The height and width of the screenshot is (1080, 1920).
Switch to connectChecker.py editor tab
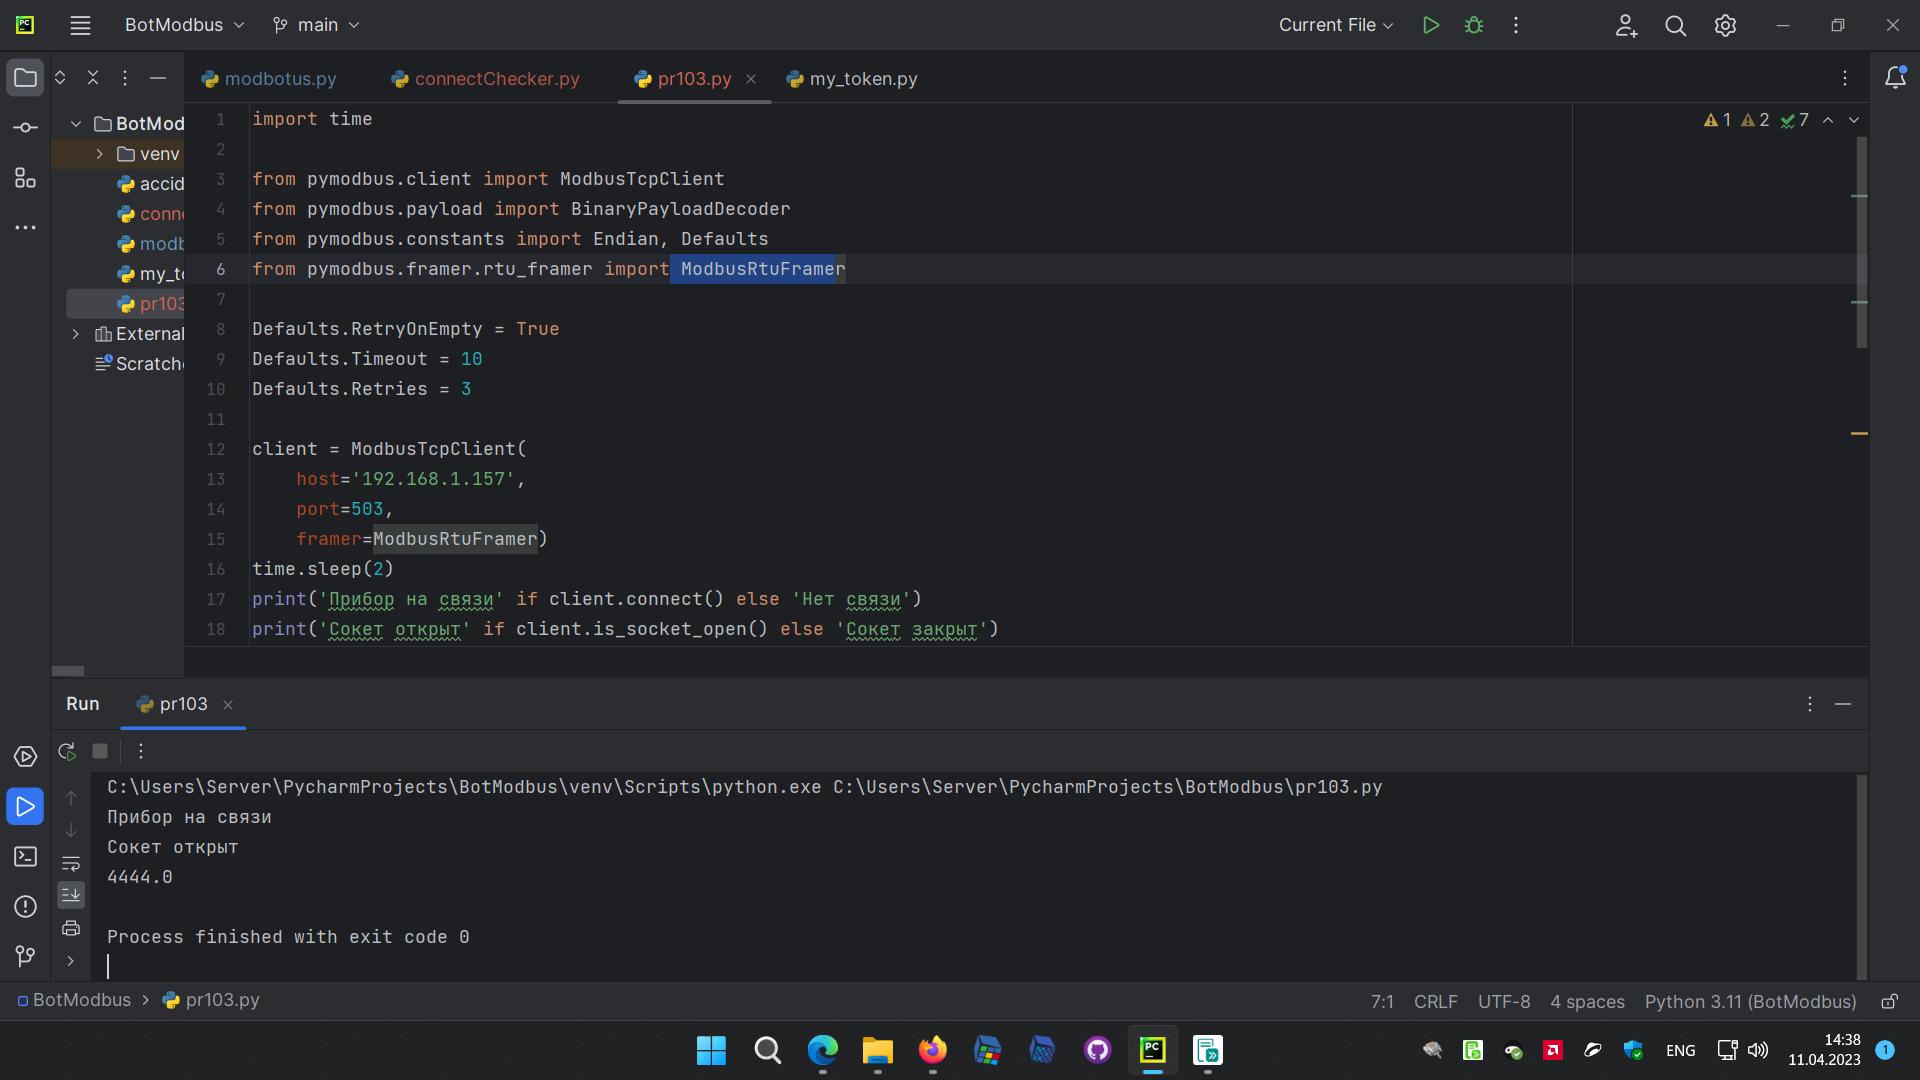496,79
